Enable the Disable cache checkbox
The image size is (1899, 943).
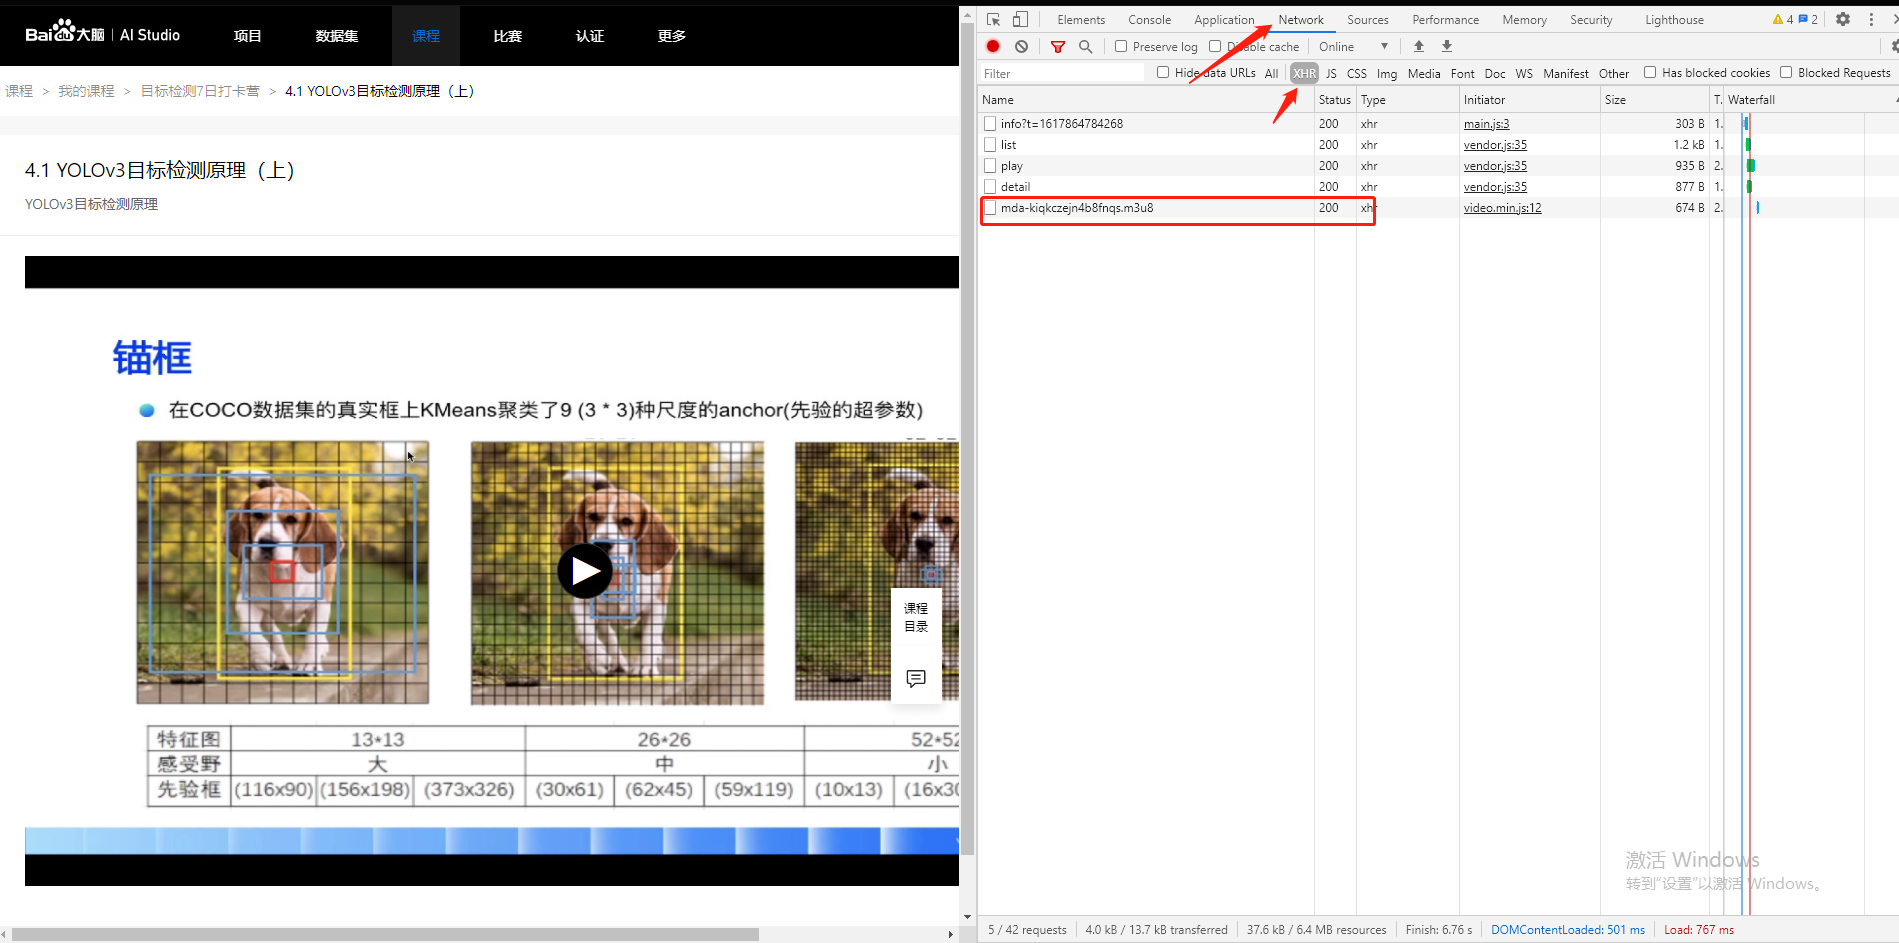pyautogui.click(x=1215, y=46)
